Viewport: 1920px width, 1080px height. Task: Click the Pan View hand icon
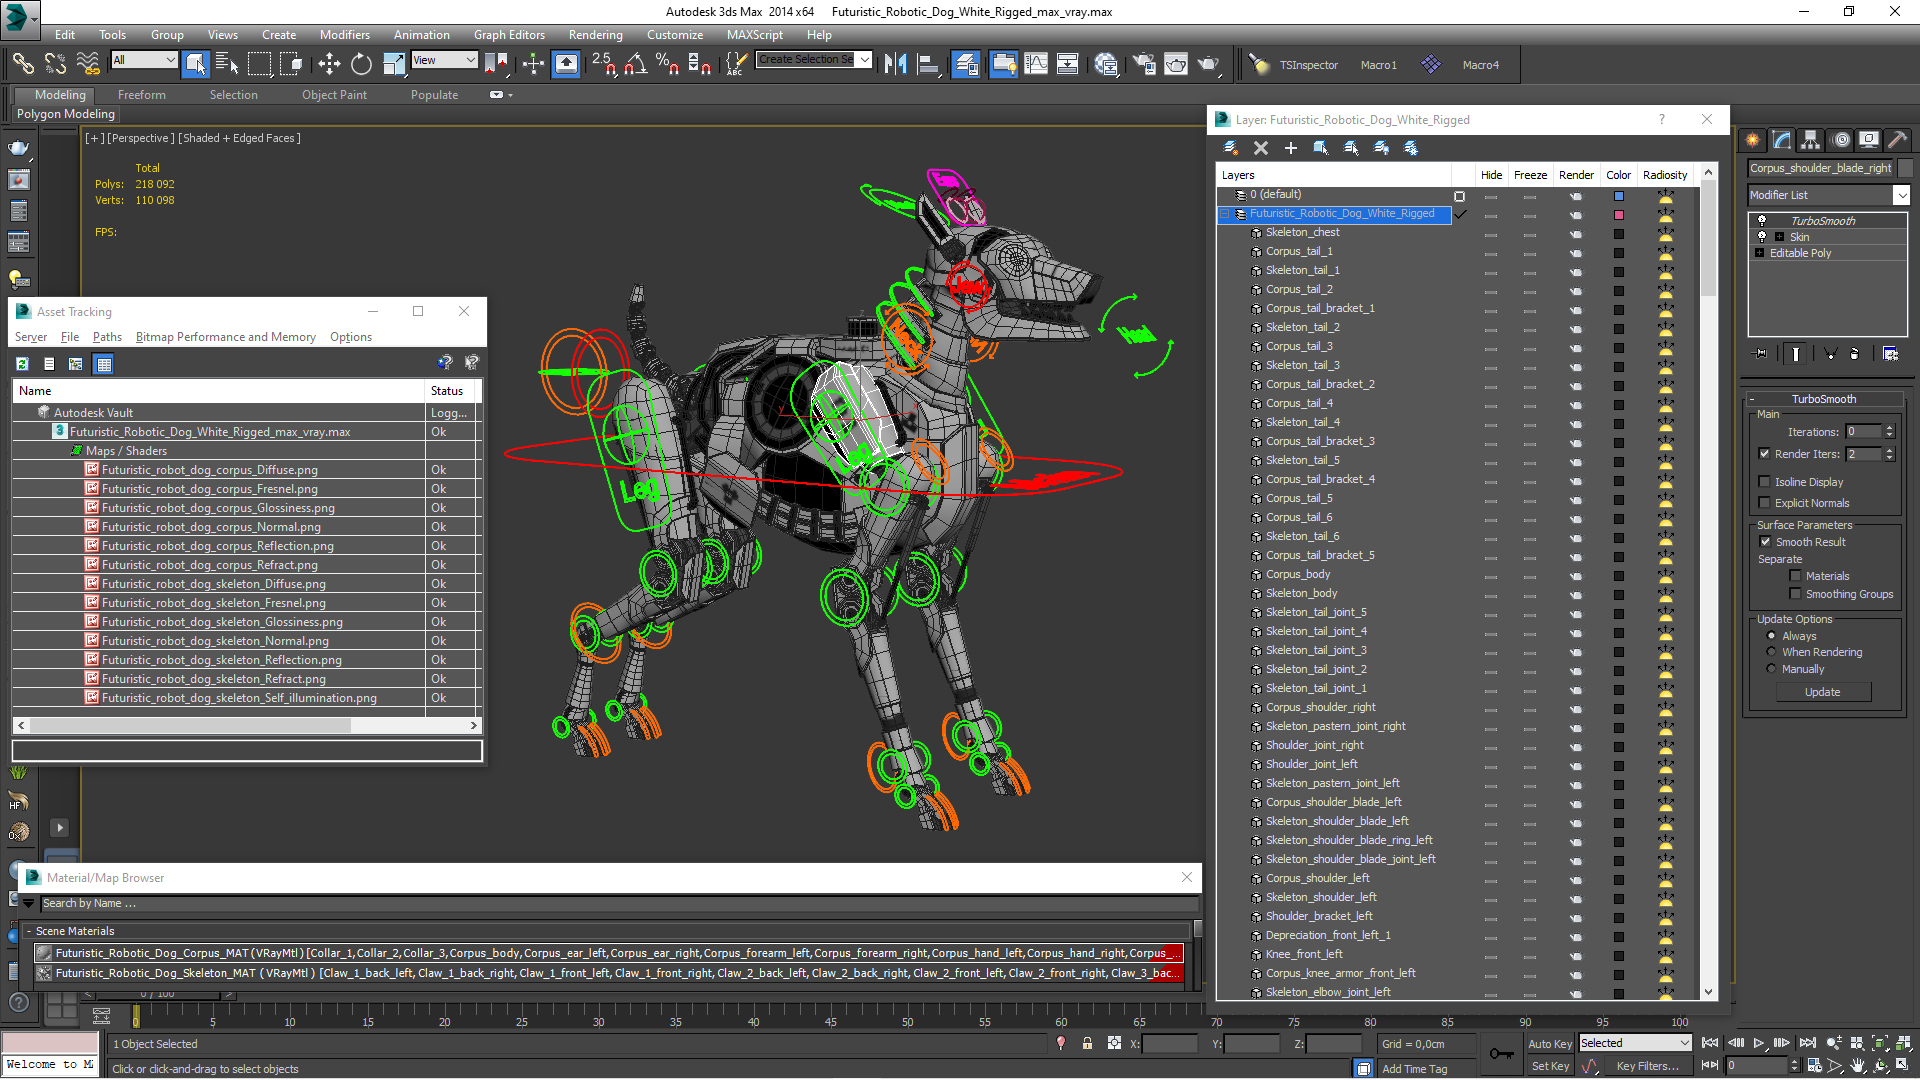[1857, 1066]
